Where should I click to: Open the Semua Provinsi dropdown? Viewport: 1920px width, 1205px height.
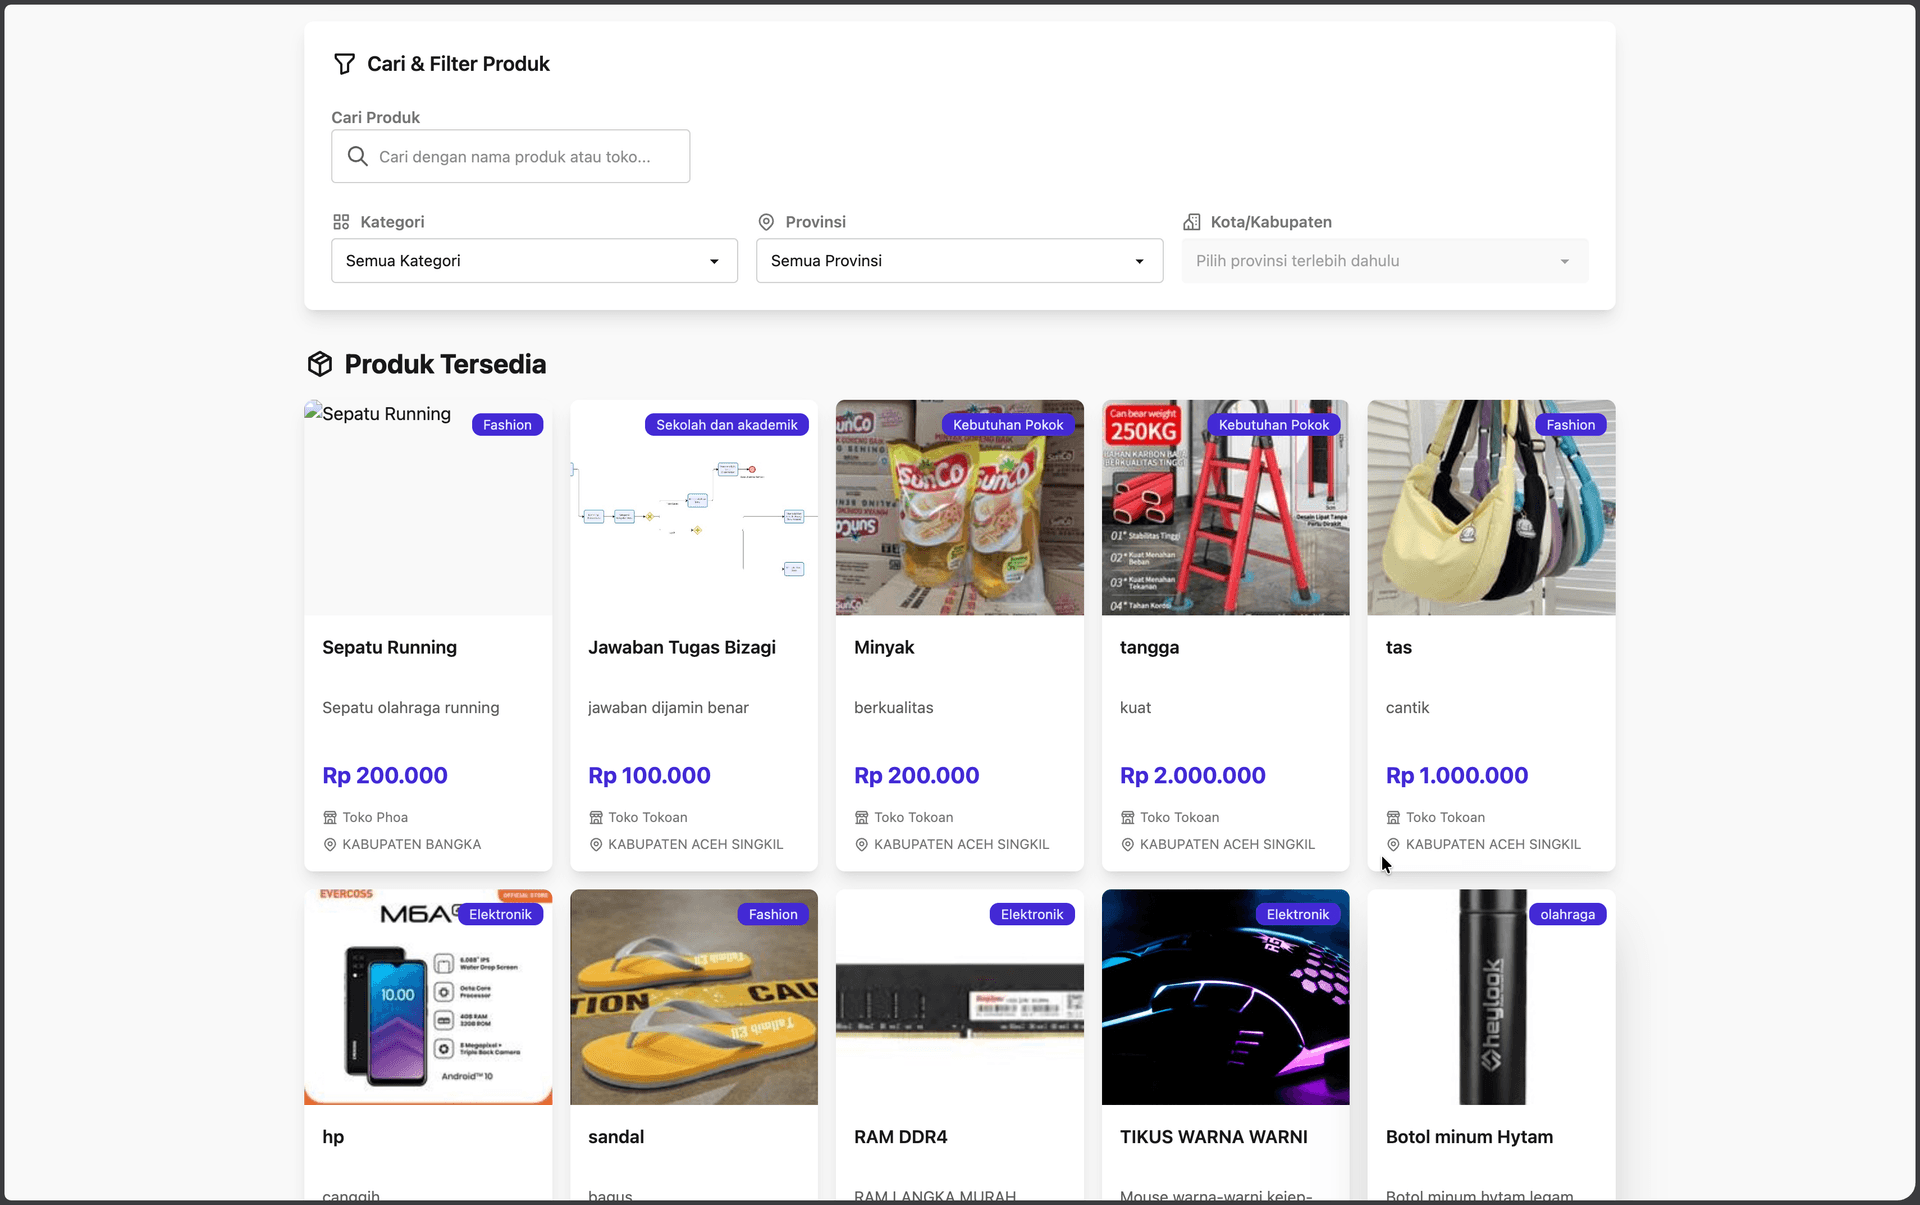click(x=960, y=261)
